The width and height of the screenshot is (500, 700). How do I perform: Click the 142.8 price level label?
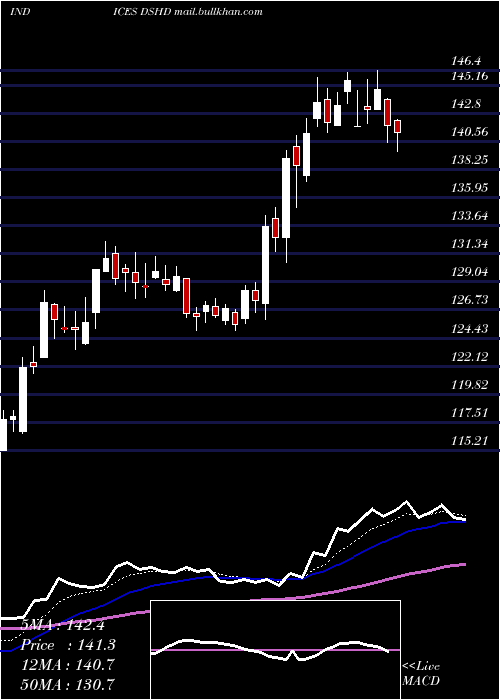(x=466, y=104)
